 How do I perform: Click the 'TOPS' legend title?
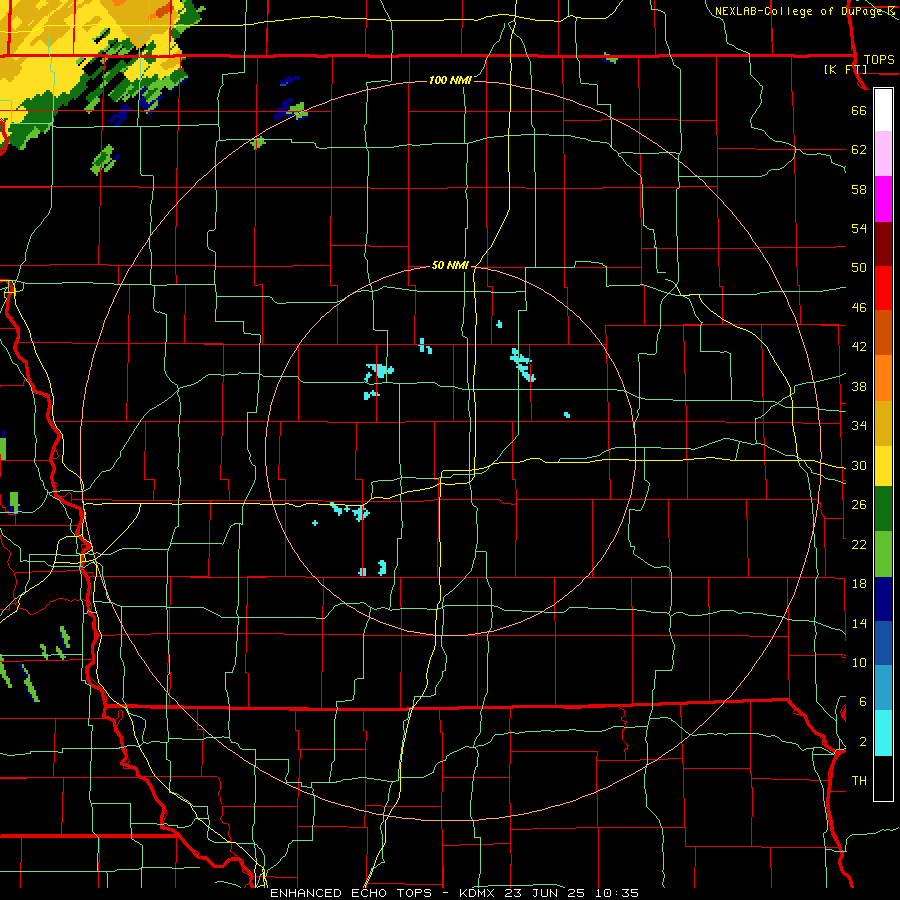(x=879, y=59)
